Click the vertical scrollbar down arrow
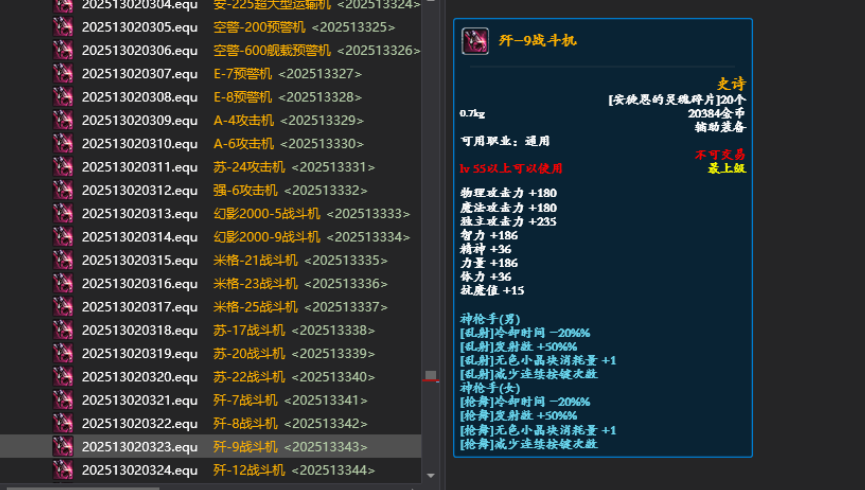 pyautogui.click(x=431, y=476)
